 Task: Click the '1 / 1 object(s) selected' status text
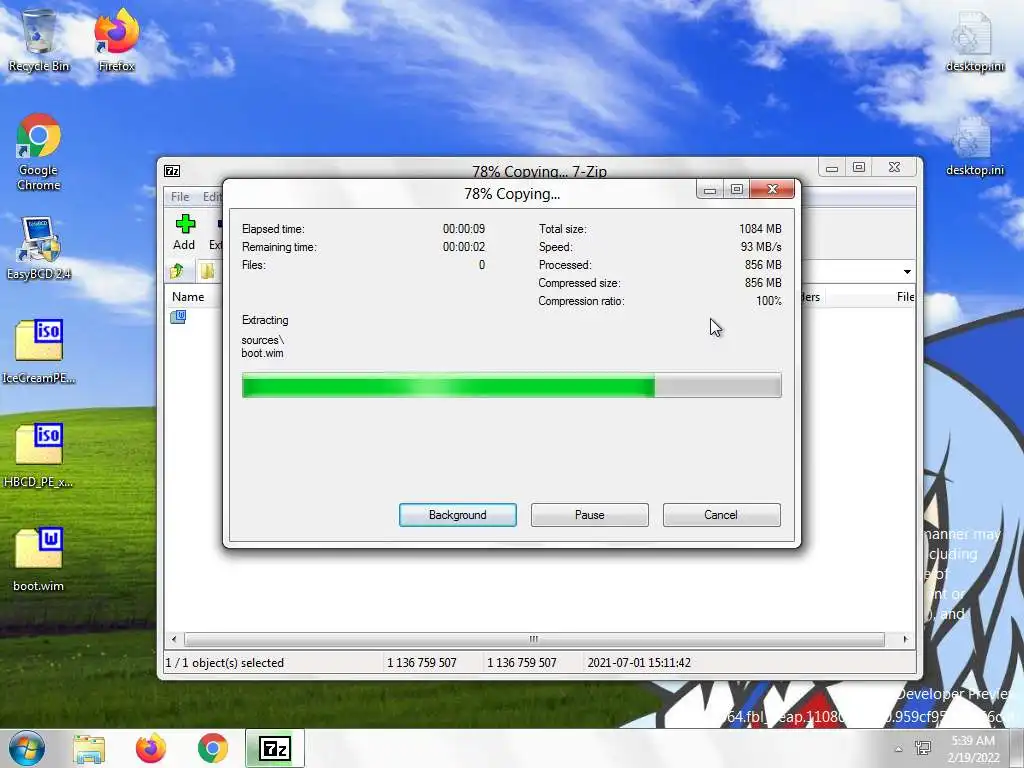[225, 662]
